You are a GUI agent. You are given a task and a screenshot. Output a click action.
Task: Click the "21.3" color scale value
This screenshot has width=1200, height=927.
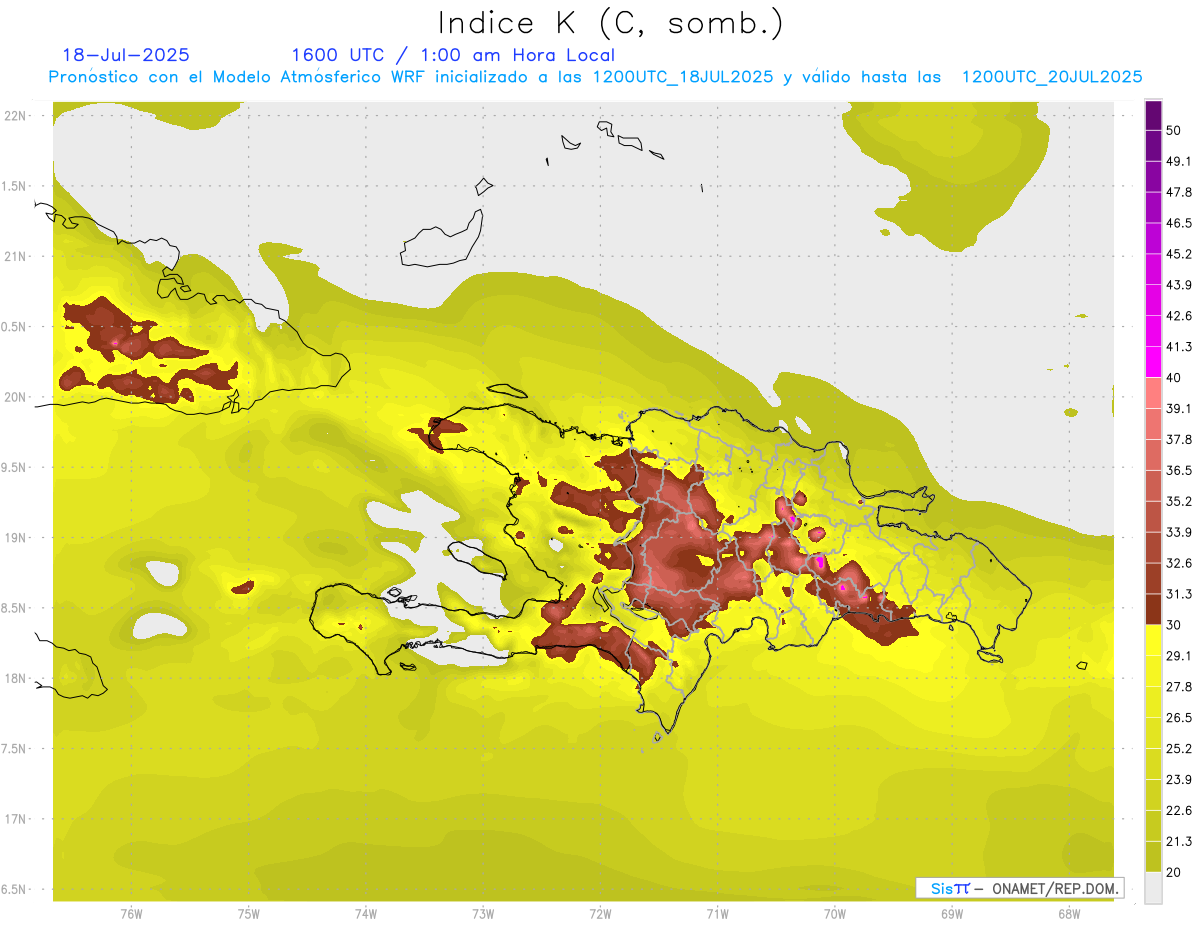[x=1179, y=841]
